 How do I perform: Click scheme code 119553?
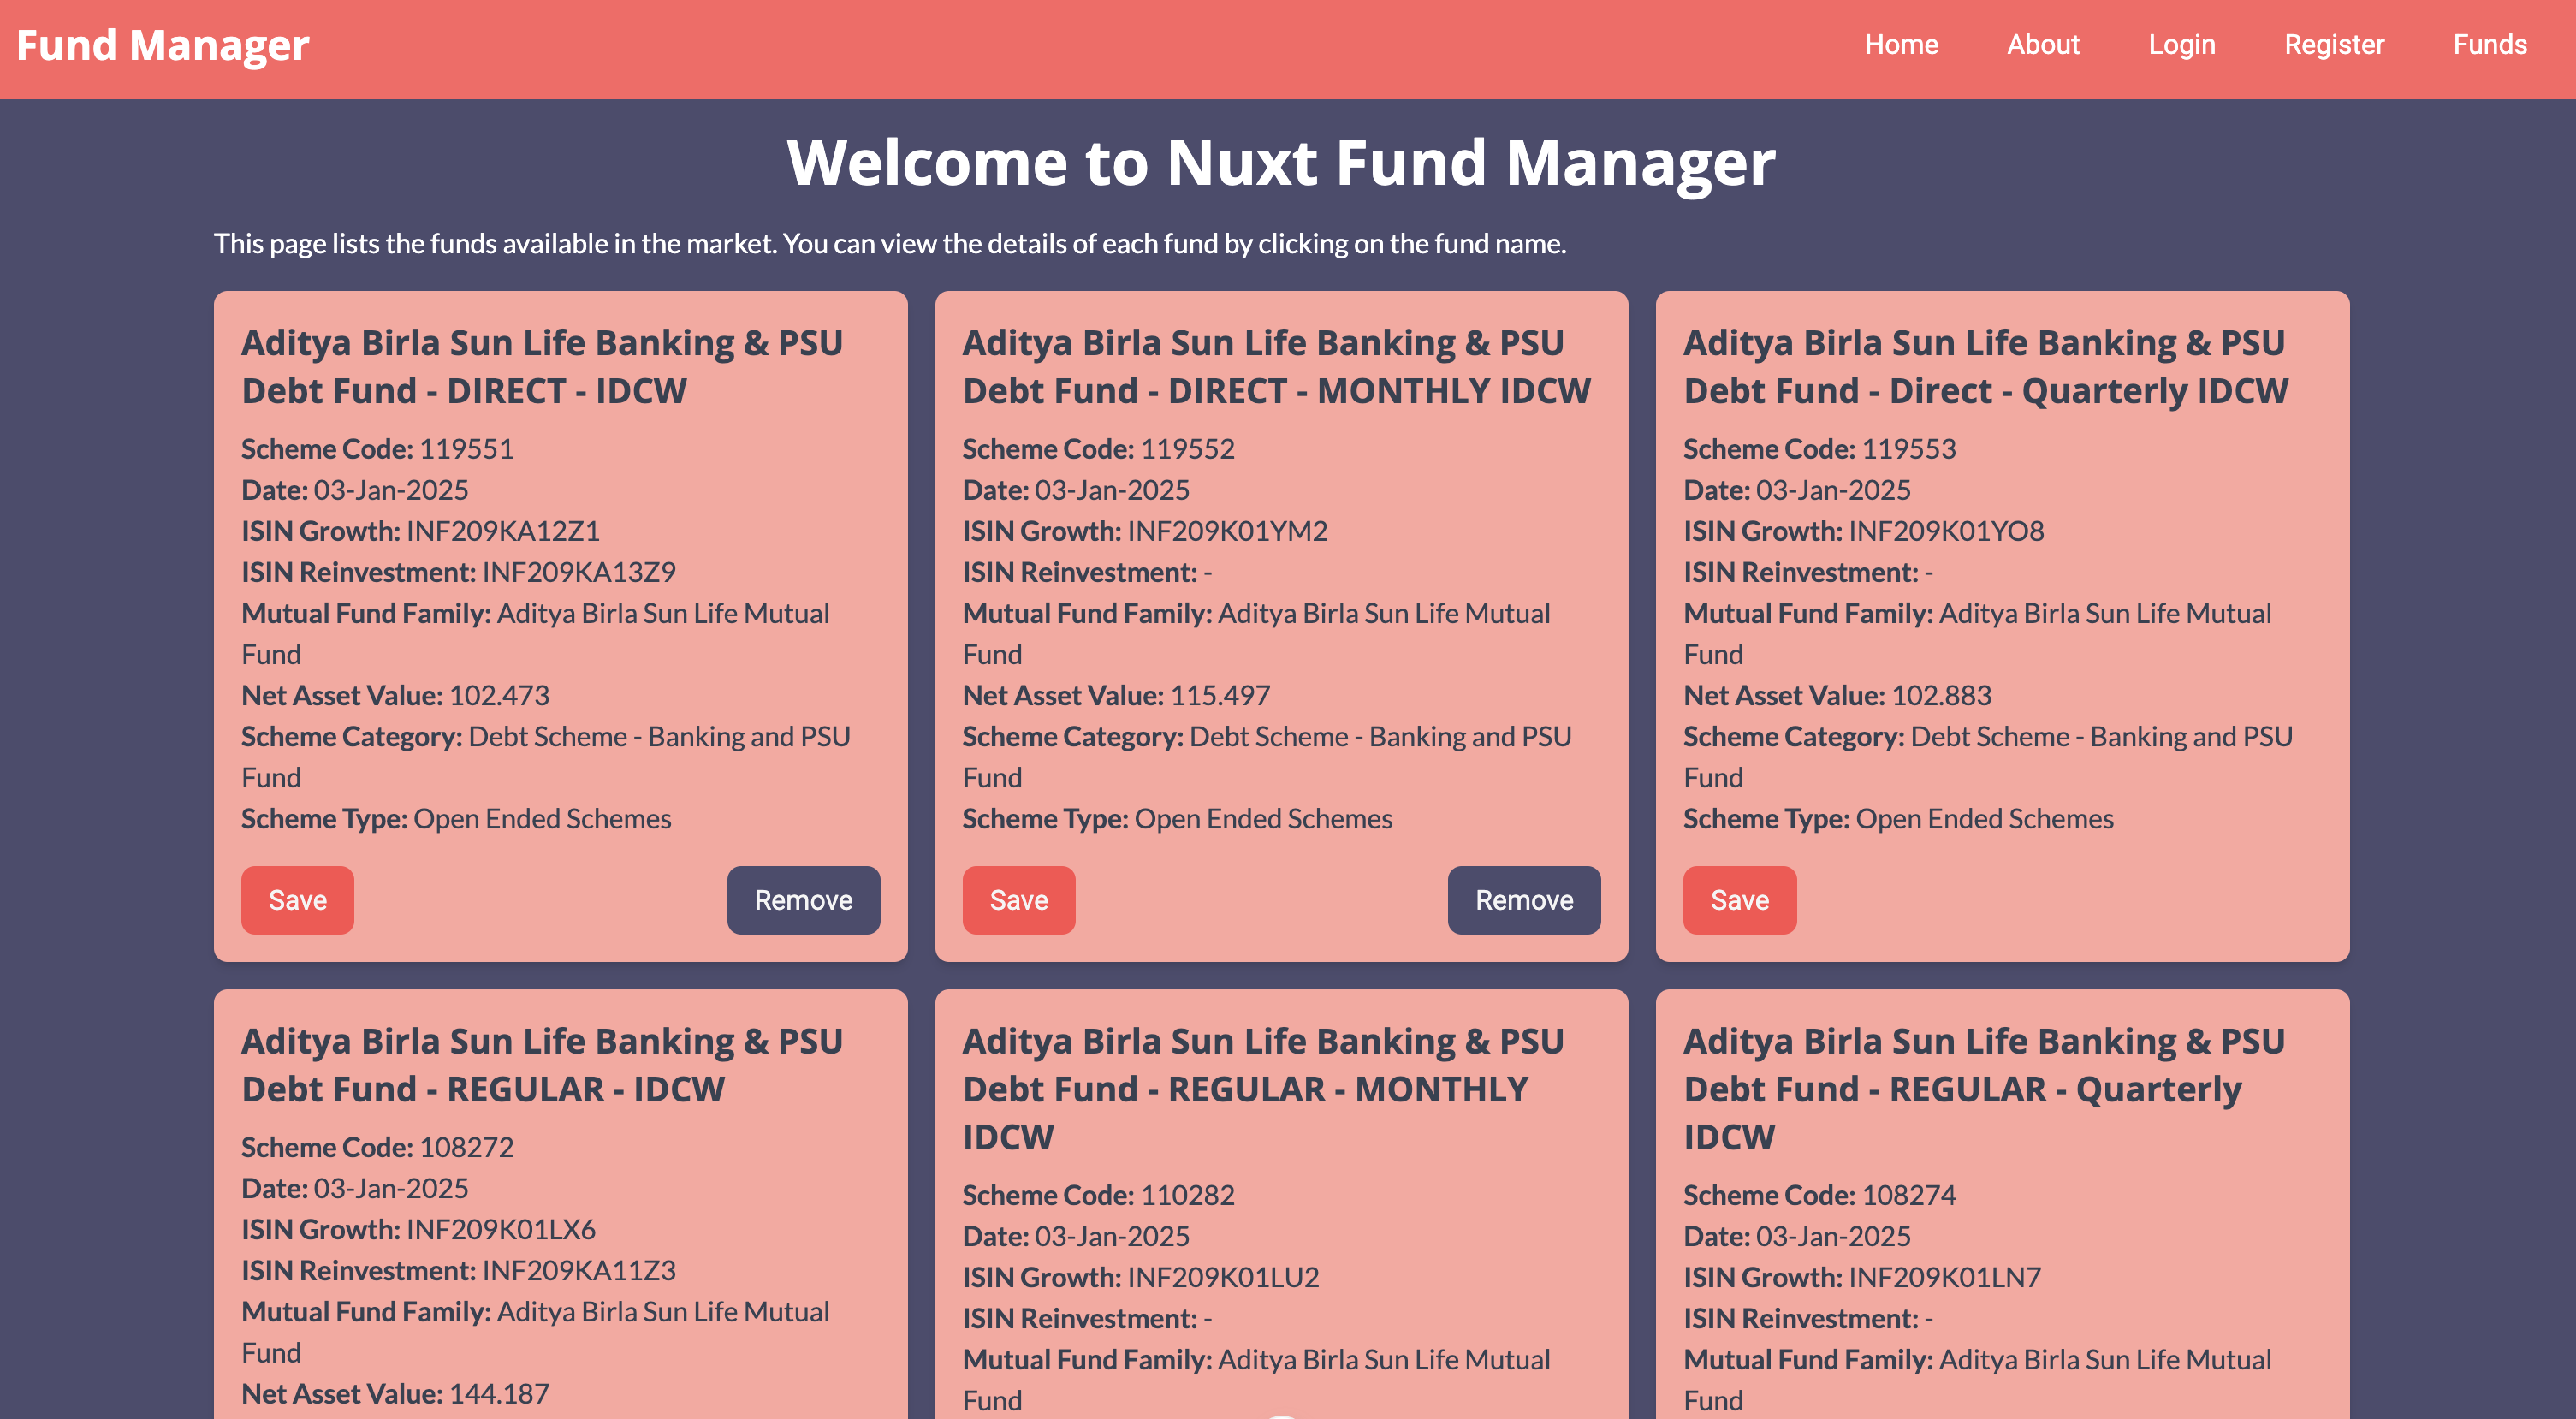click(x=1909, y=449)
